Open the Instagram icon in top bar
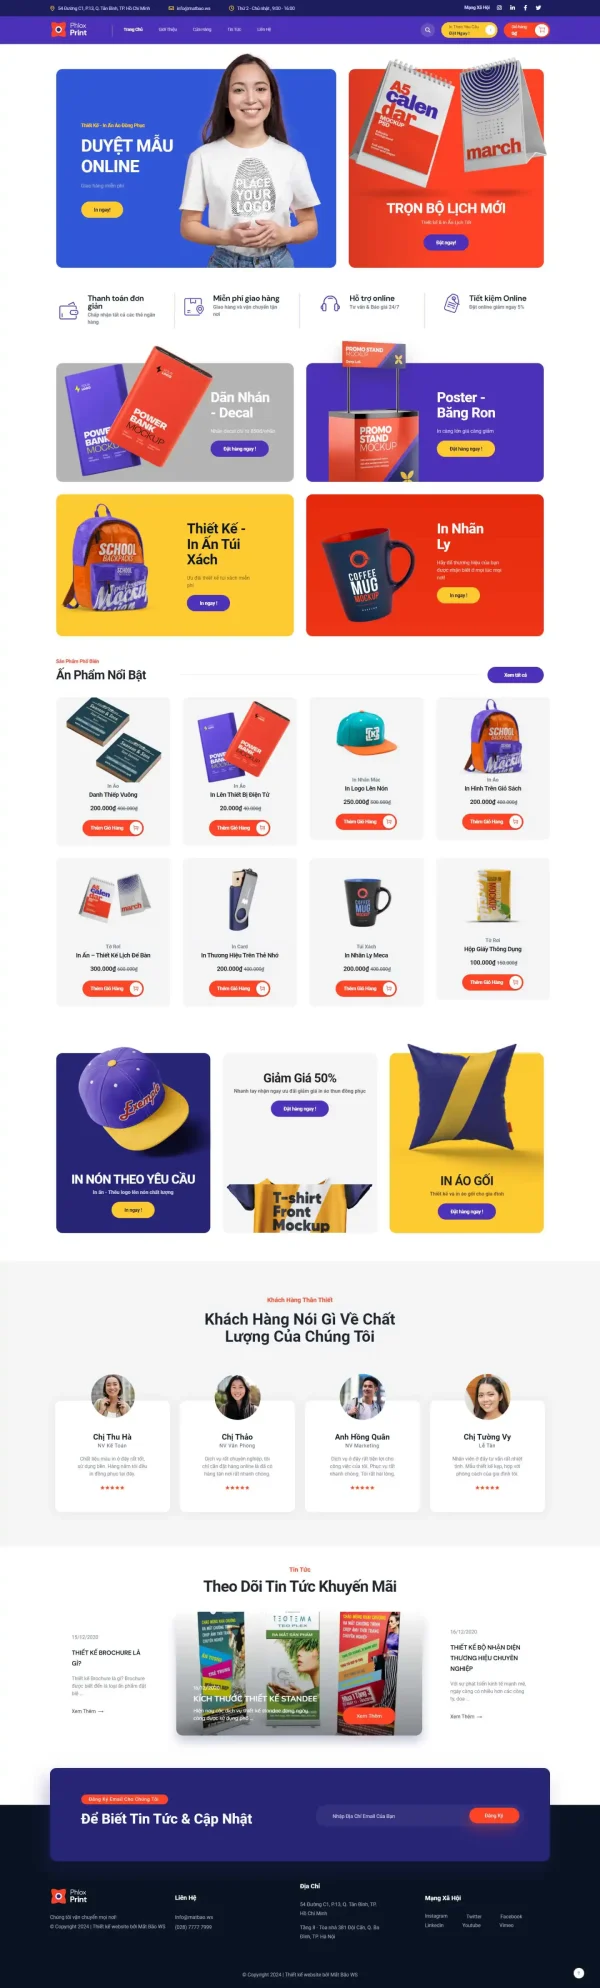Viewport: 600px width, 1988px height. click(499, 7)
